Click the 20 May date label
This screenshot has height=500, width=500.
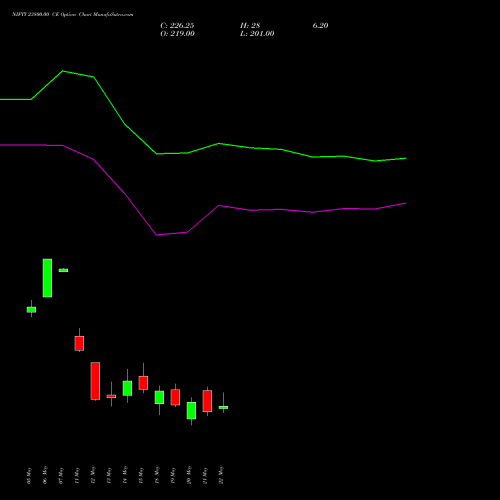tap(189, 475)
